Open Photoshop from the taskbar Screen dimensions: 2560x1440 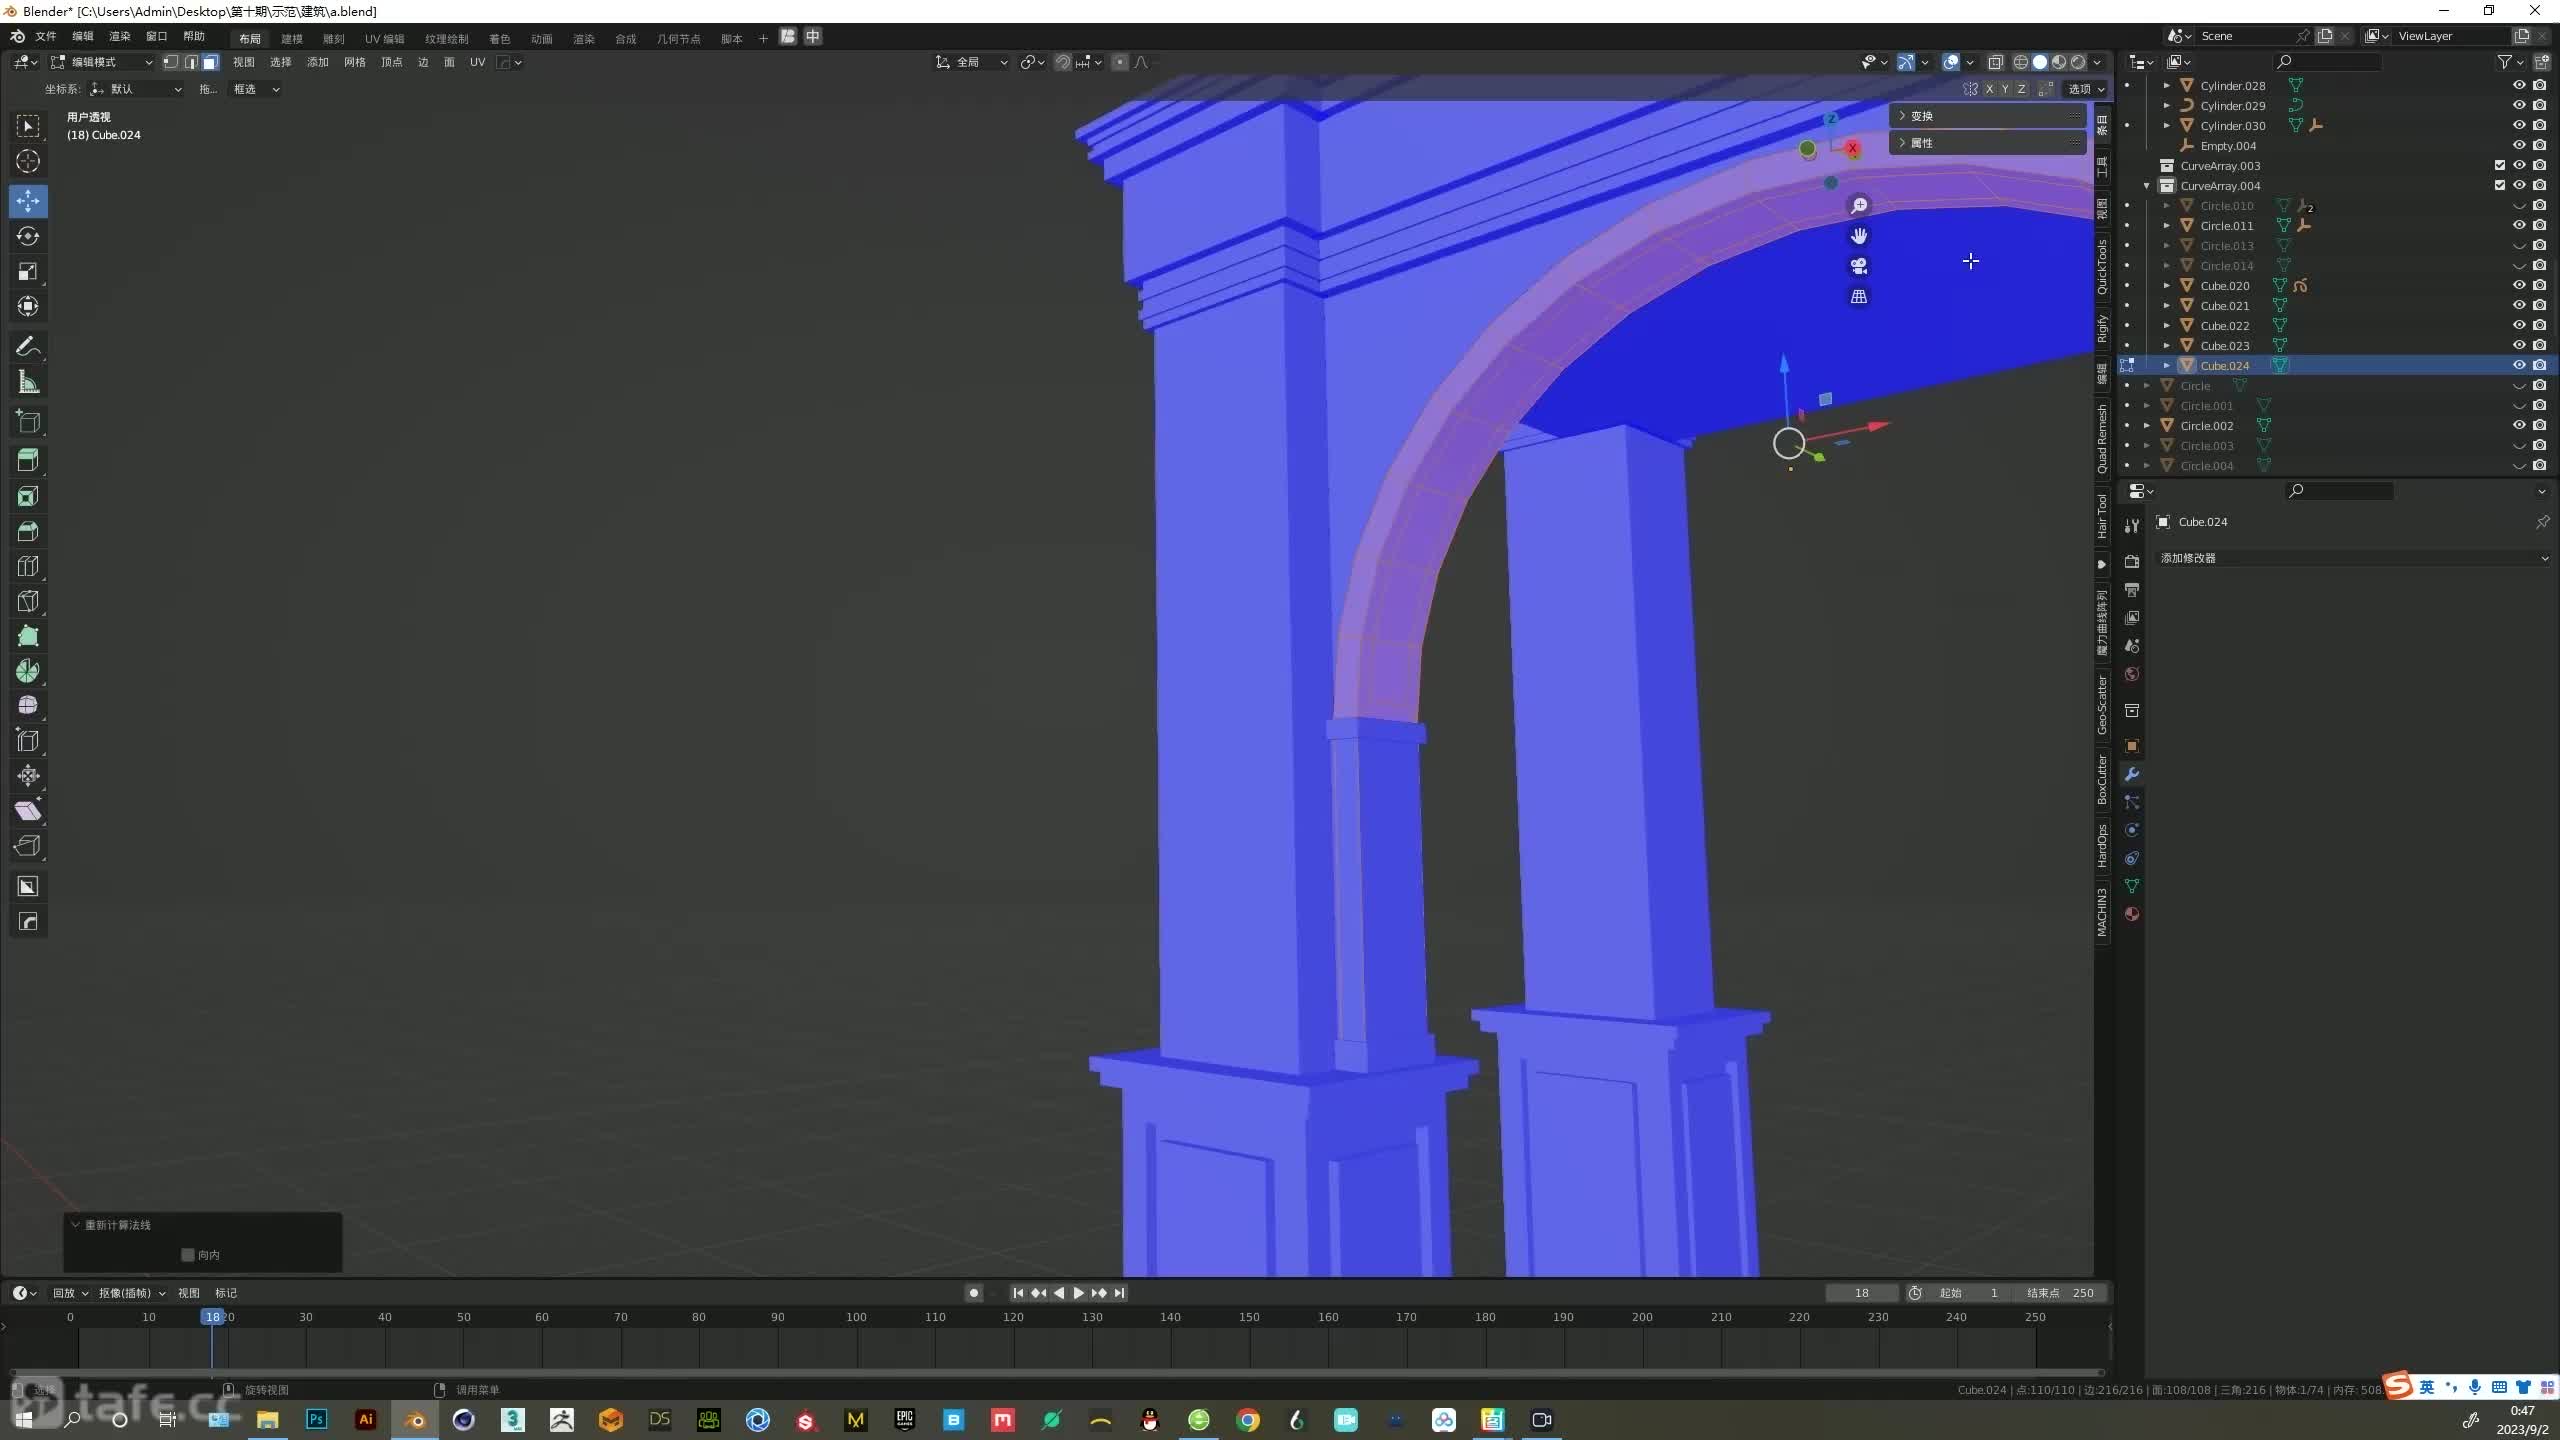coord(317,1420)
